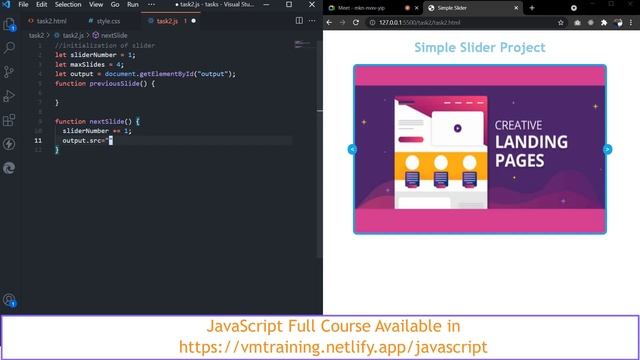Image resolution: width=640 pixels, height=360 pixels.
Task: Click the tab audio indicator on Meet tab
Action: pos(407,8)
